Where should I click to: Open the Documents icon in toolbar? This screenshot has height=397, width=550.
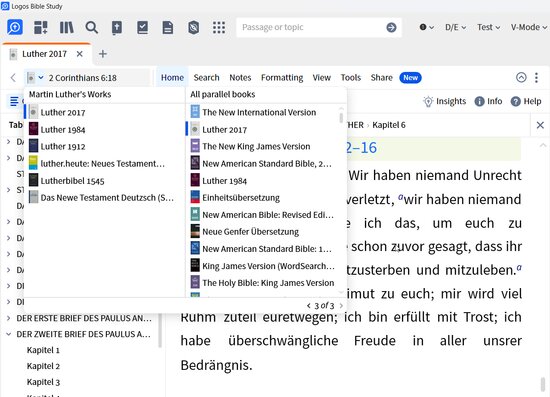(168, 27)
